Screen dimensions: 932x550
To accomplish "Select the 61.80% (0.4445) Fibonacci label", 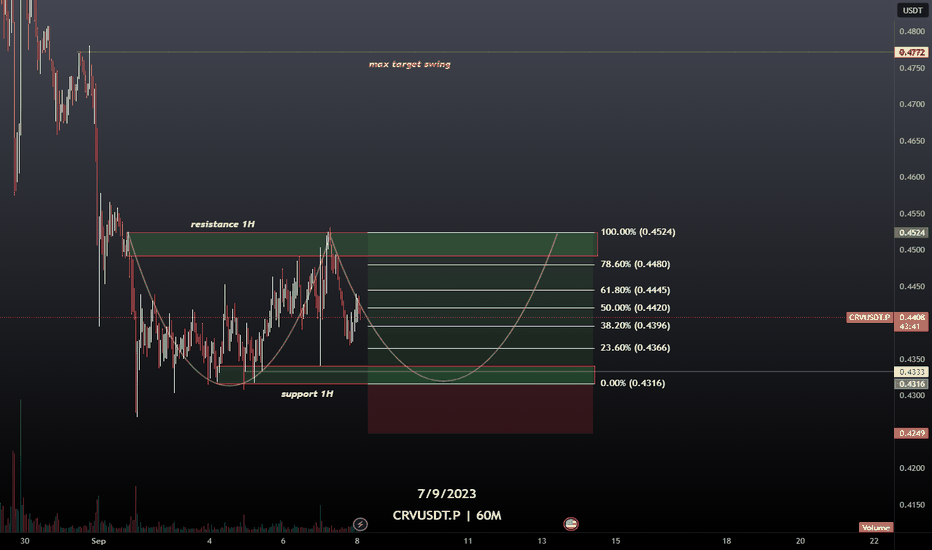I will 635,290.
